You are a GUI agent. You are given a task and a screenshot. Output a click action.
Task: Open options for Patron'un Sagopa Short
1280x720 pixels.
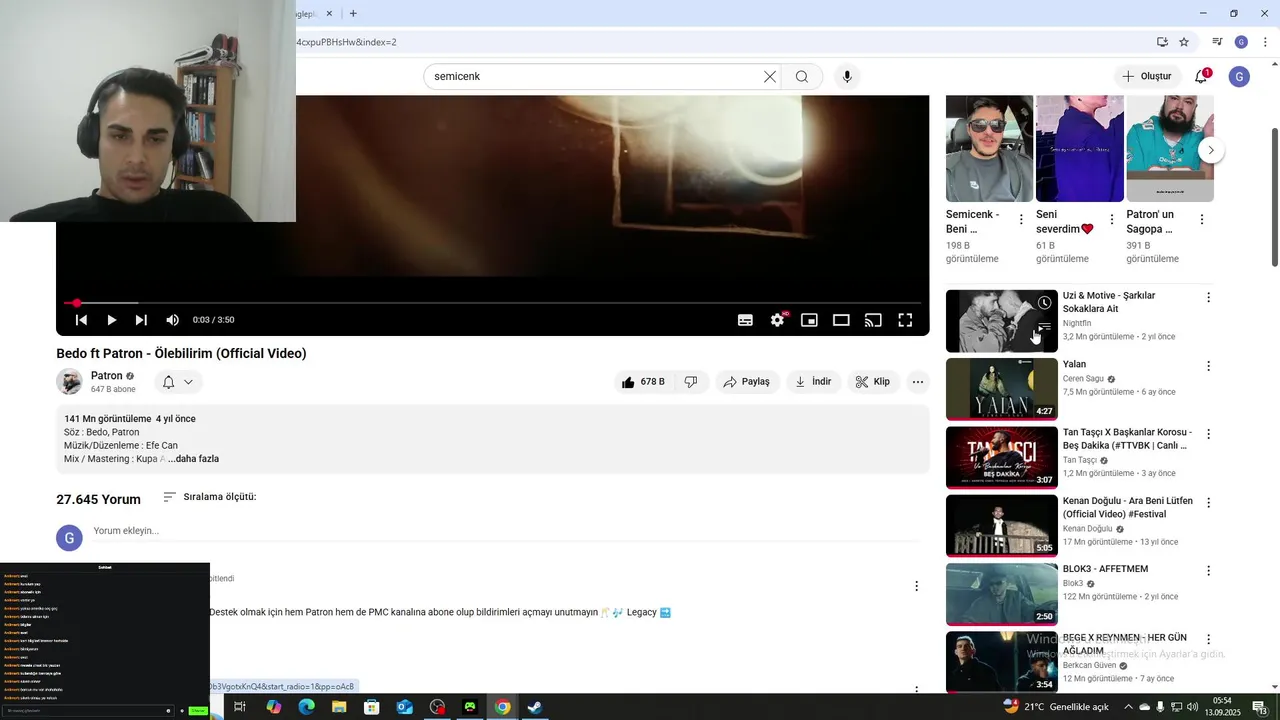1201,219
